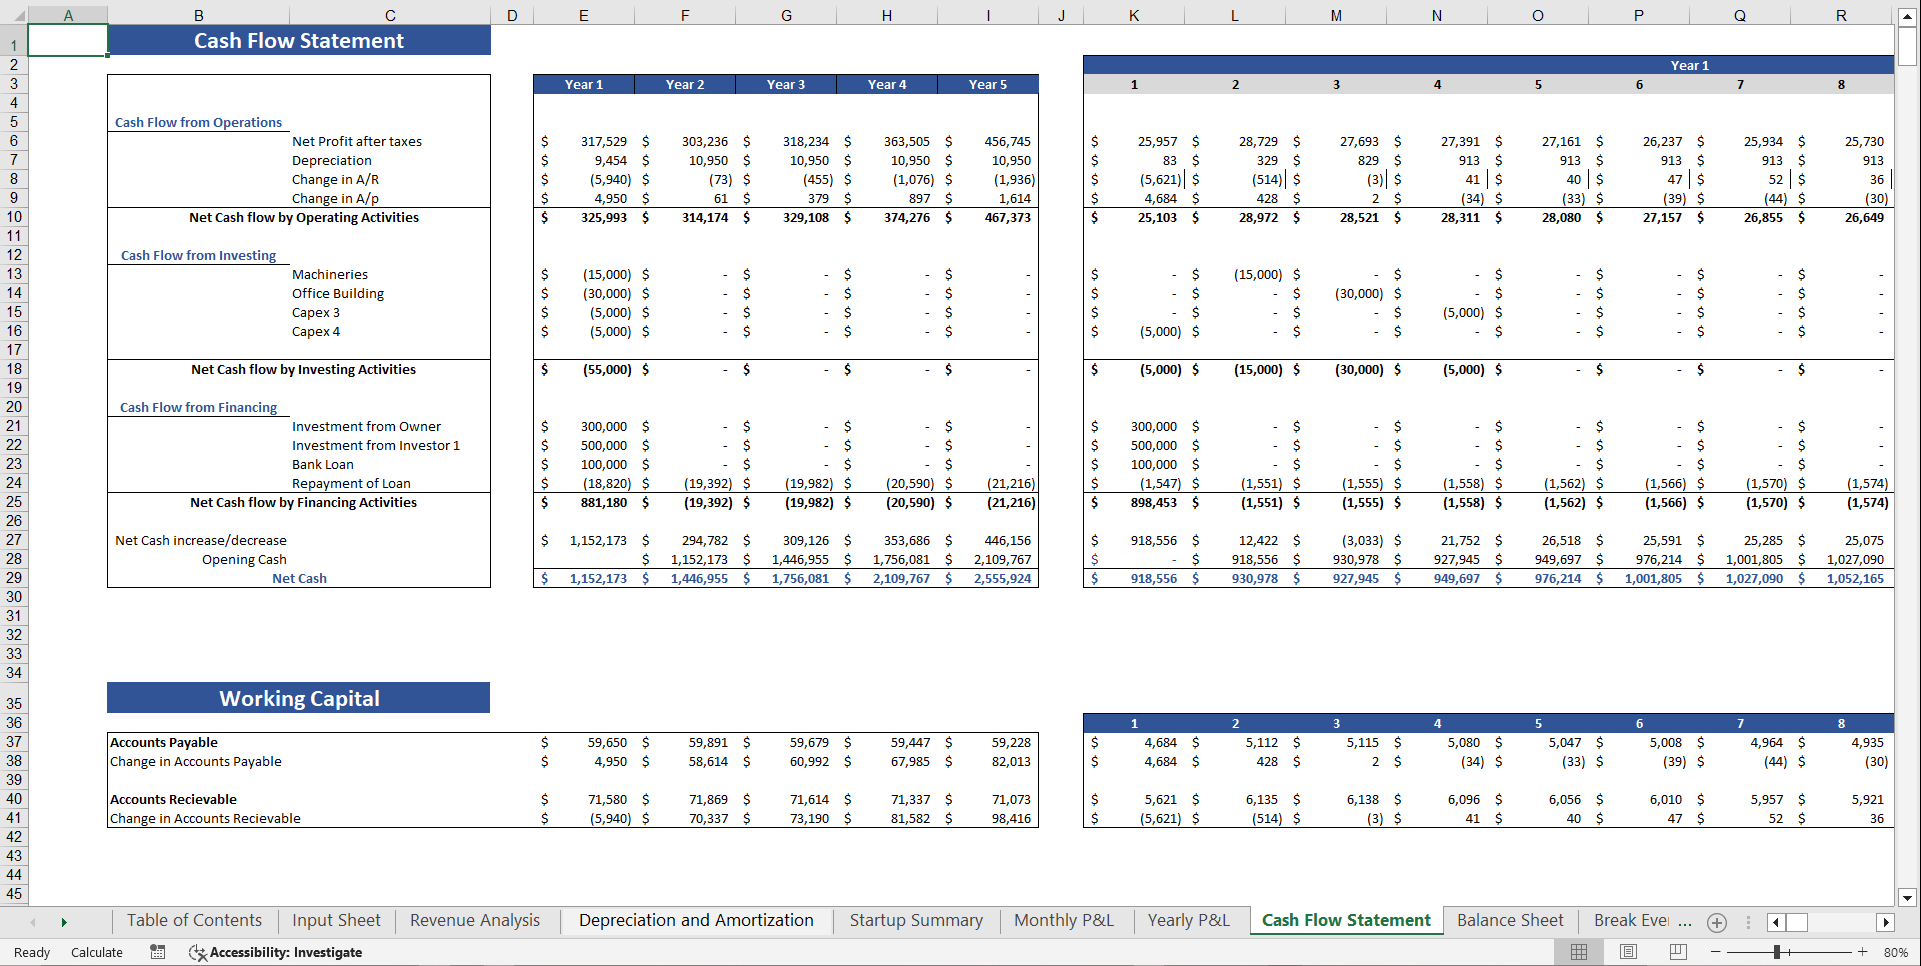Select column E by its header
1921x966 pixels.
tap(583, 15)
